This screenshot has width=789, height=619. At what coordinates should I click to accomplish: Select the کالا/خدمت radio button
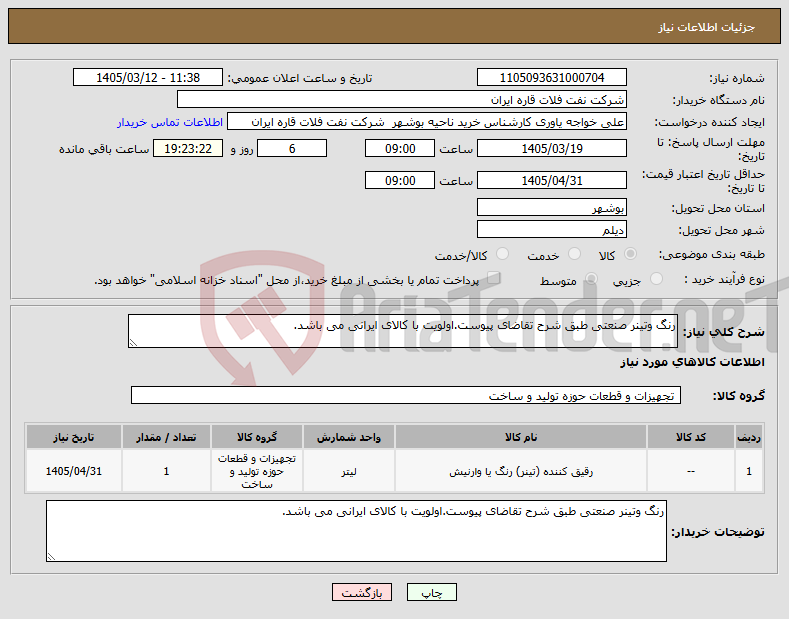pyautogui.click(x=502, y=254)
